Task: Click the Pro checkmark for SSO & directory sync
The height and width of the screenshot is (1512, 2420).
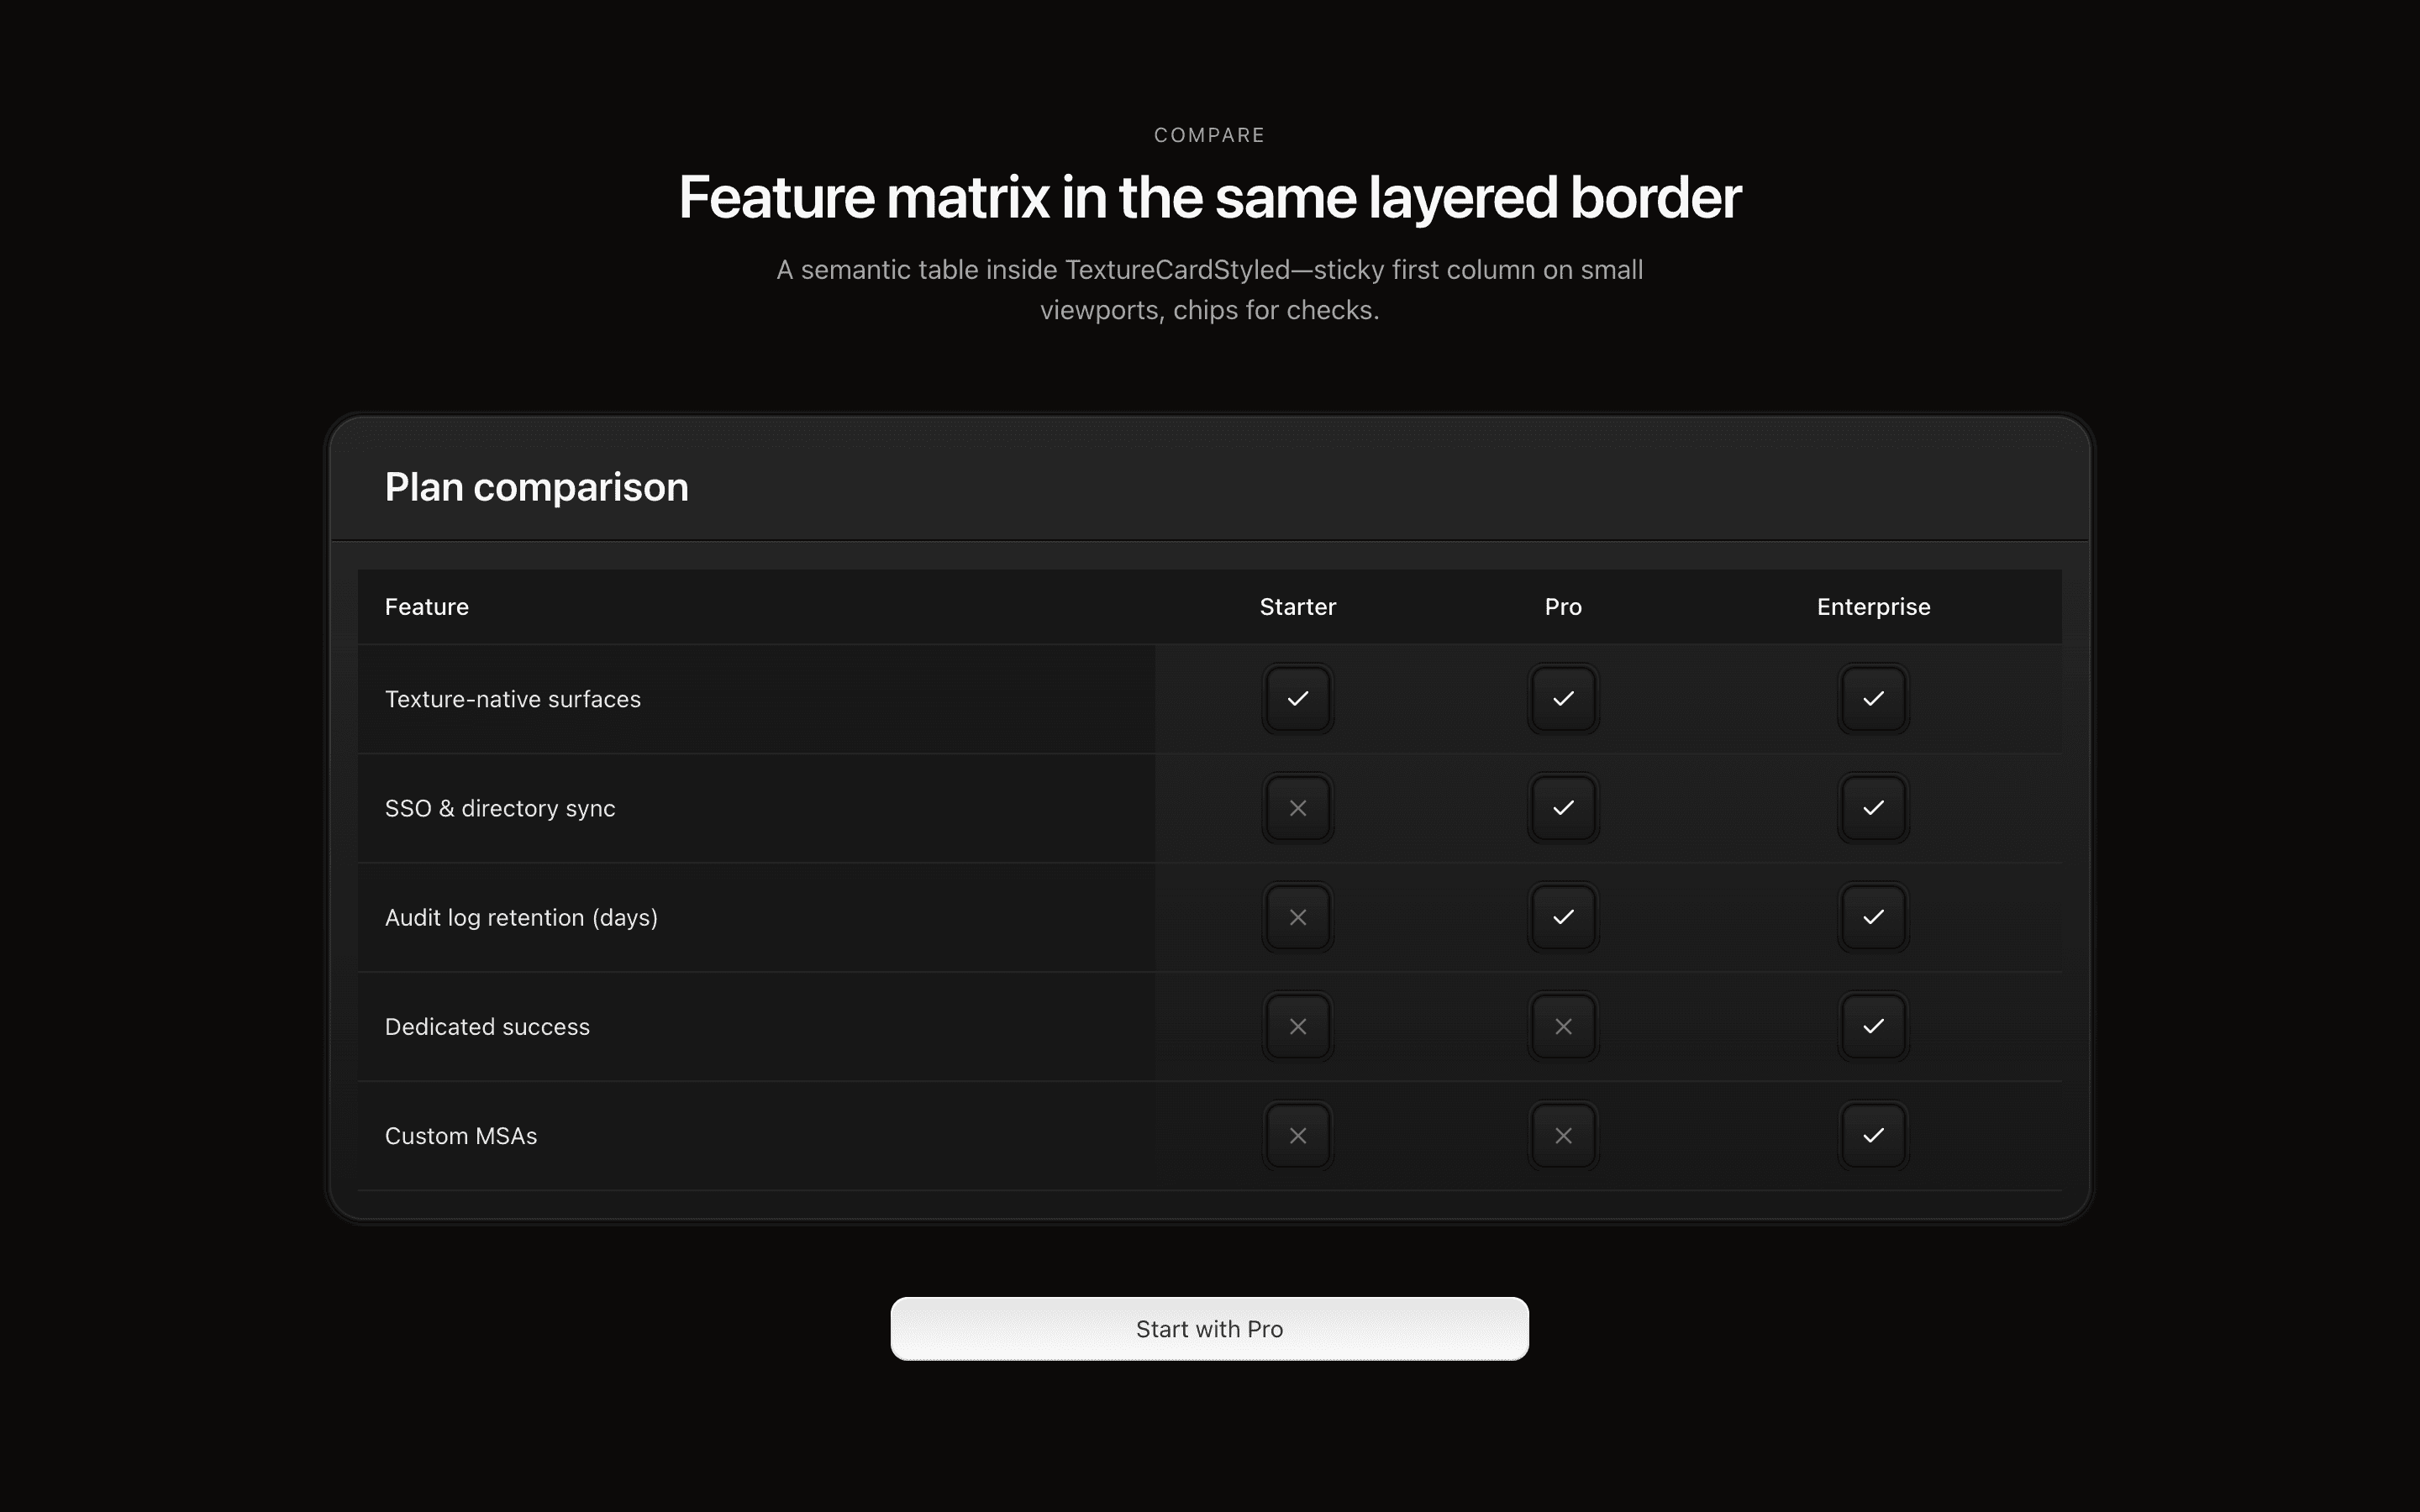Action: click(x=1563, y=808)
